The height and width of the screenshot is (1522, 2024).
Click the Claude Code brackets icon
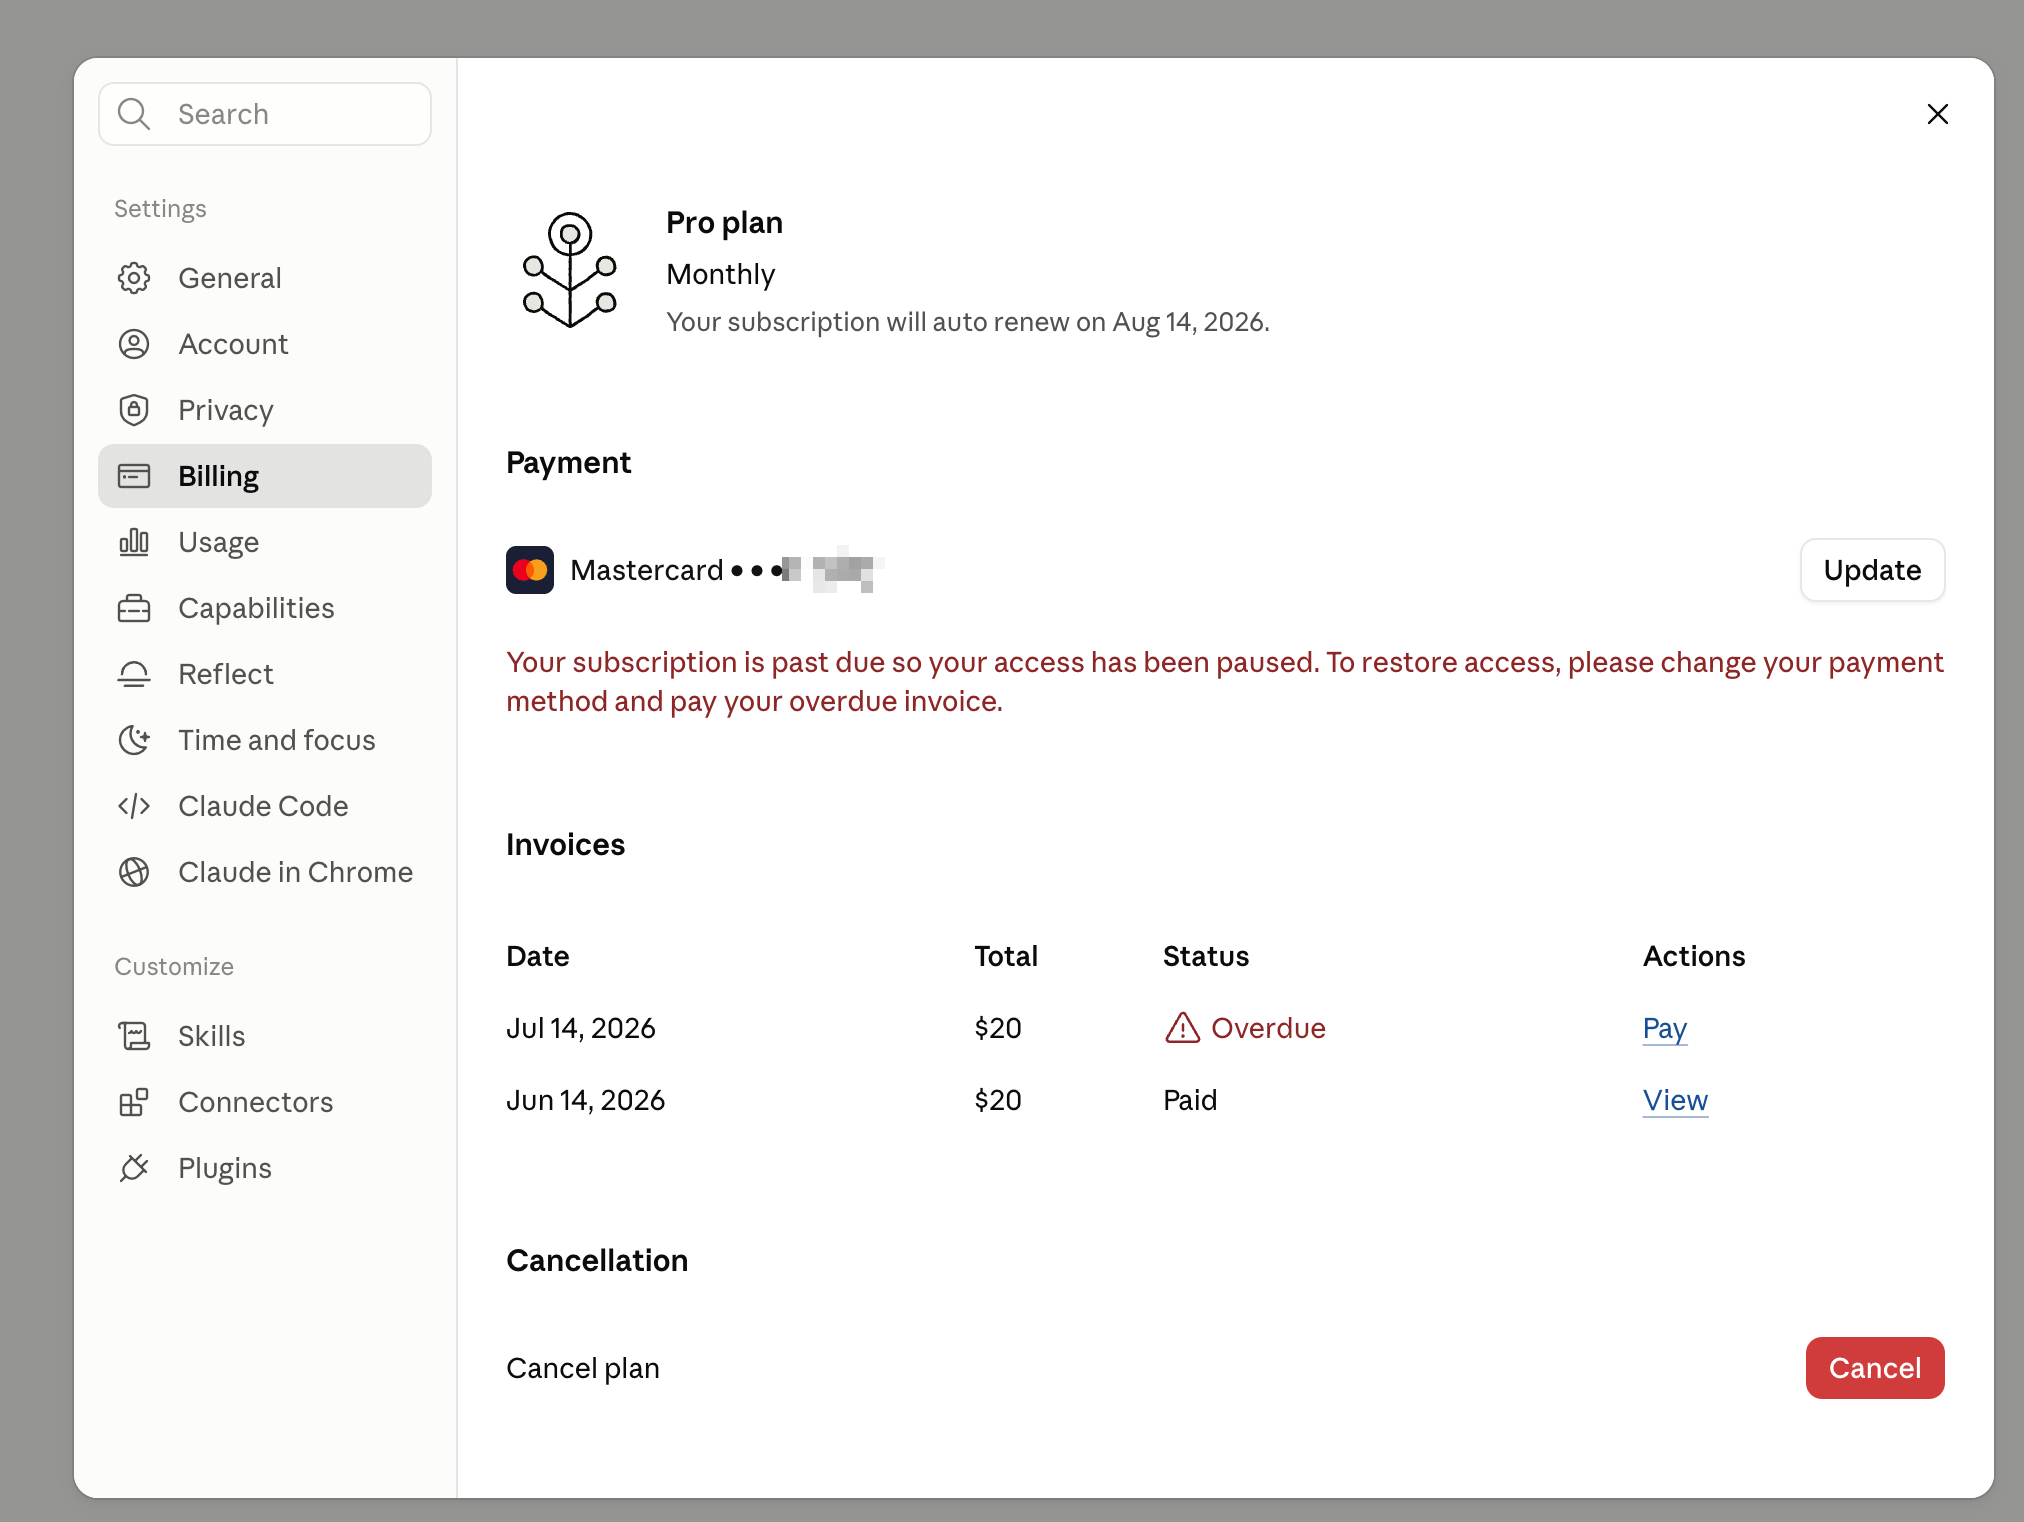point(134,806)
